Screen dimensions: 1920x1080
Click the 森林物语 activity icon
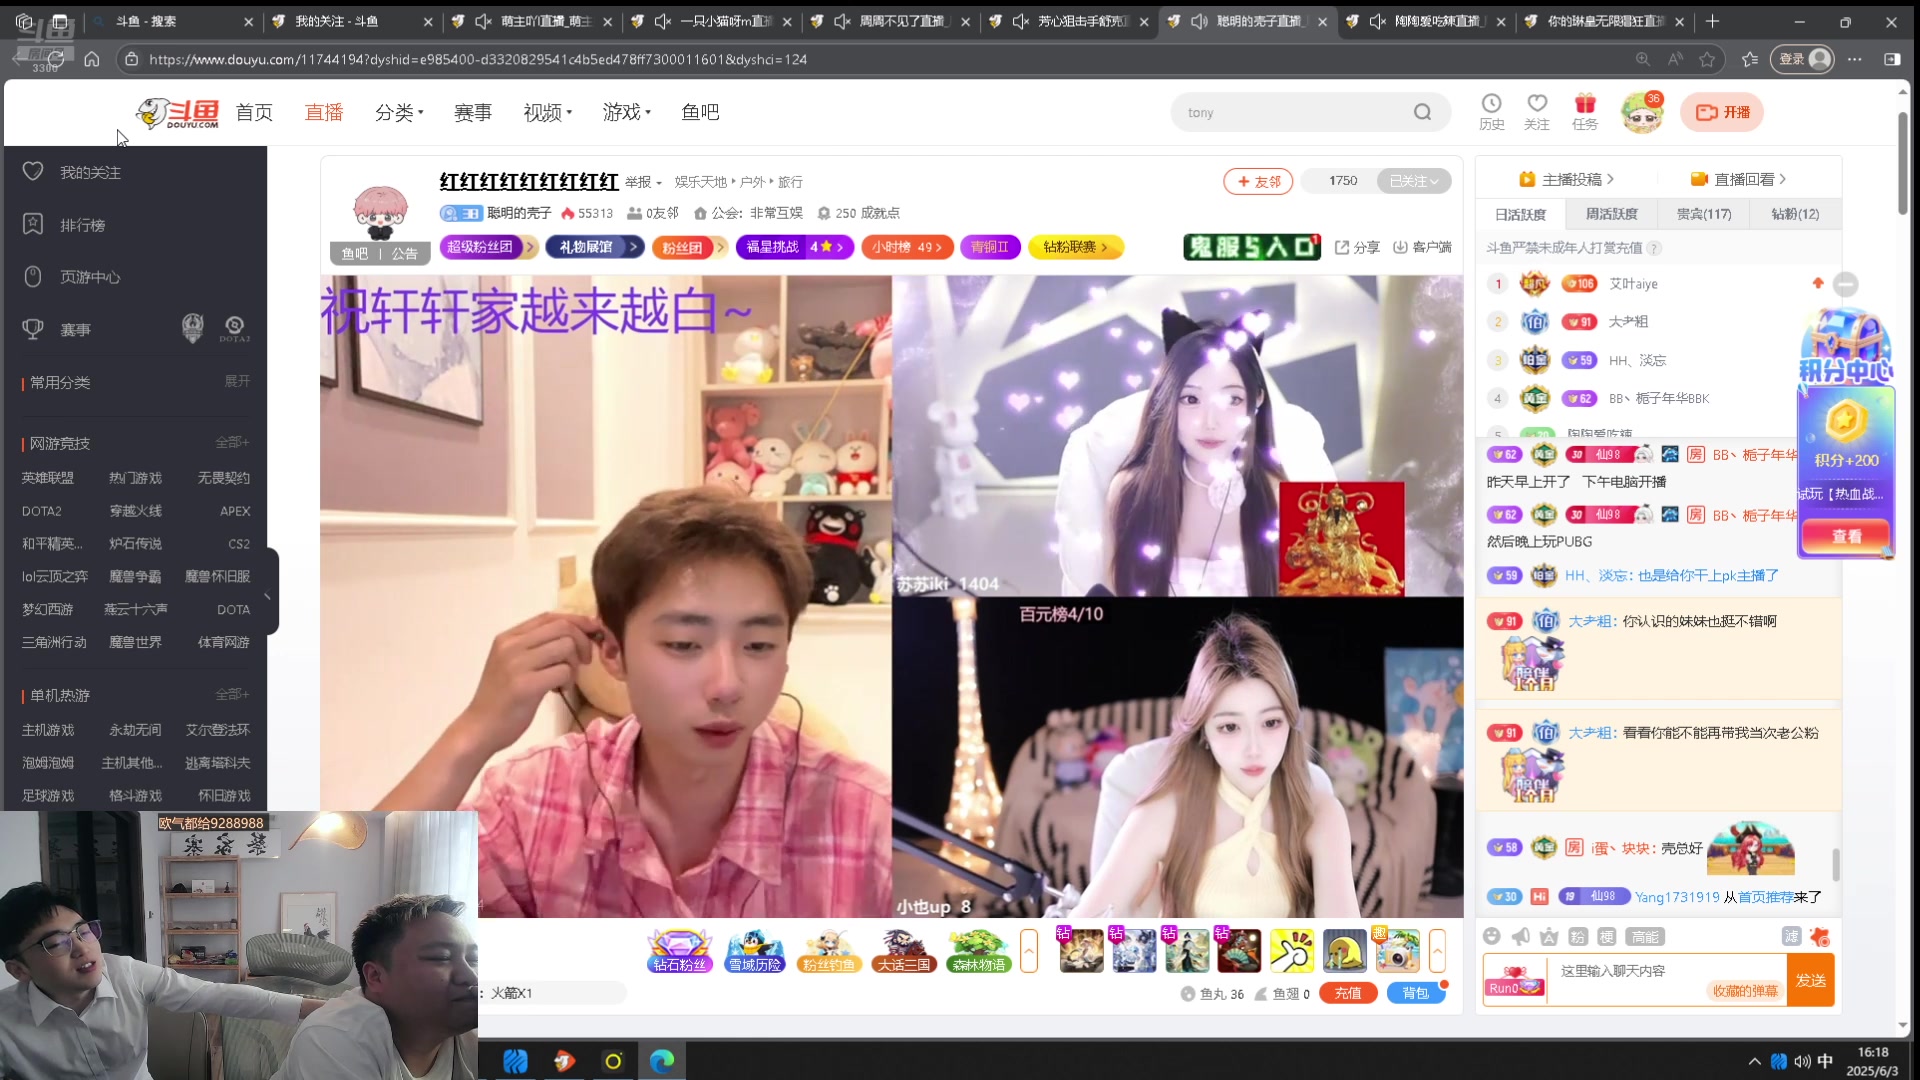coord(978,950)
